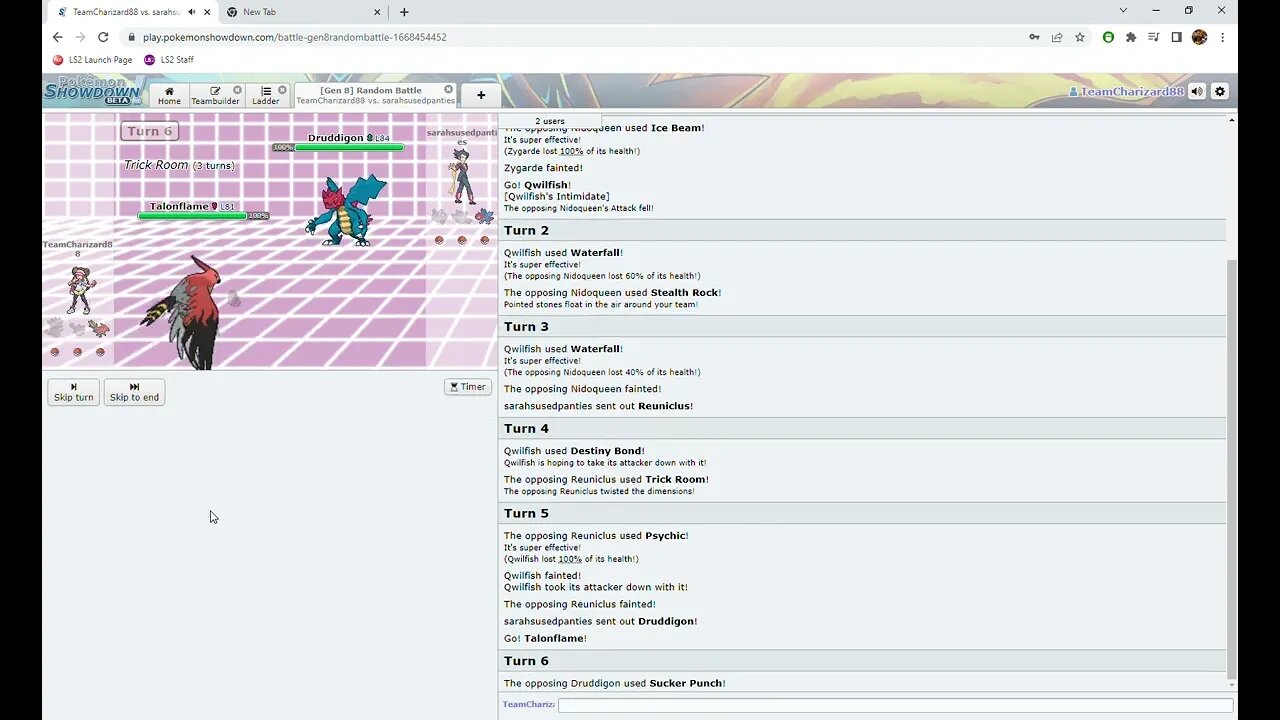Click 'Qwilfish used Destiny Bond' log line
Screen dimensions: 1280x720
click(574, 451)
